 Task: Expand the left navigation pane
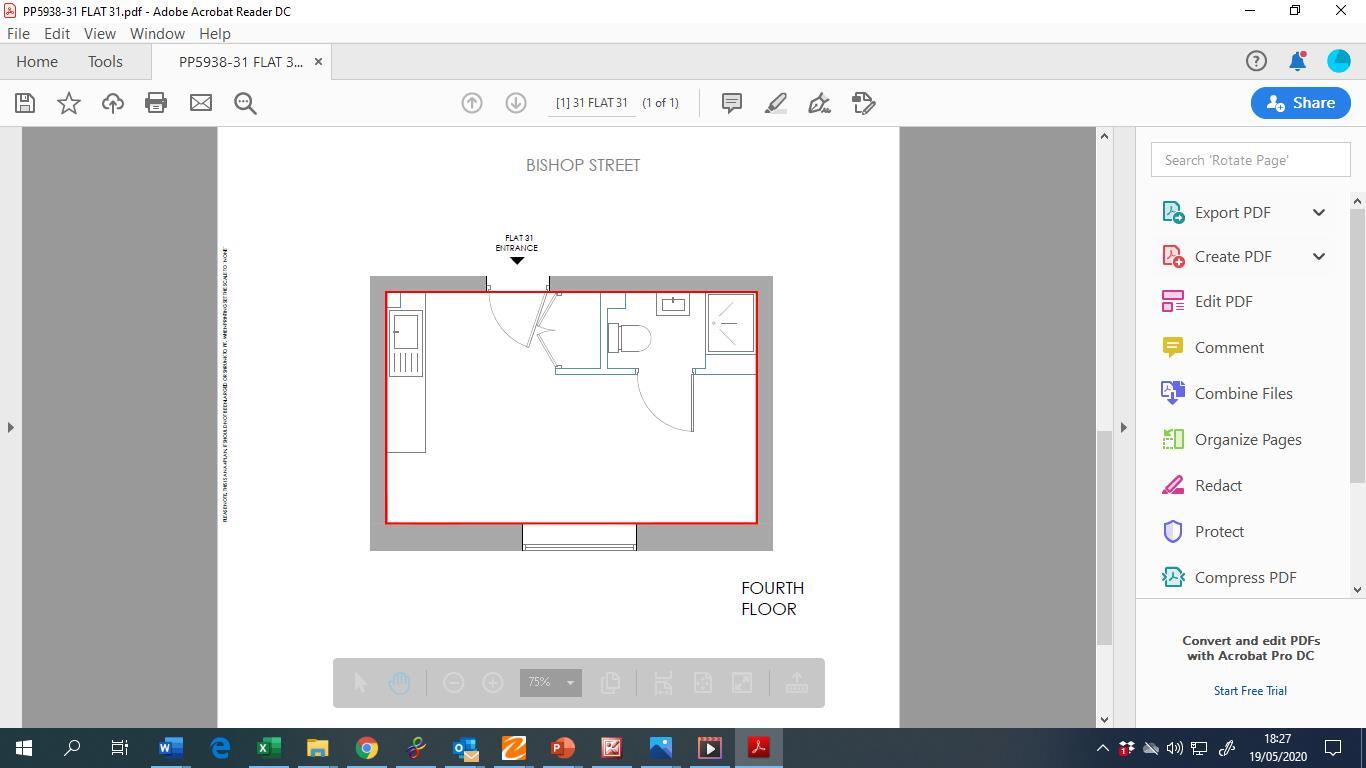tap(10, 427)
